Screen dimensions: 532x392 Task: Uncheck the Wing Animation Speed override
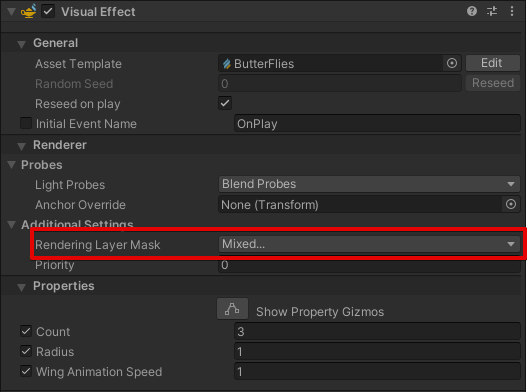click(x=26, y=371)
